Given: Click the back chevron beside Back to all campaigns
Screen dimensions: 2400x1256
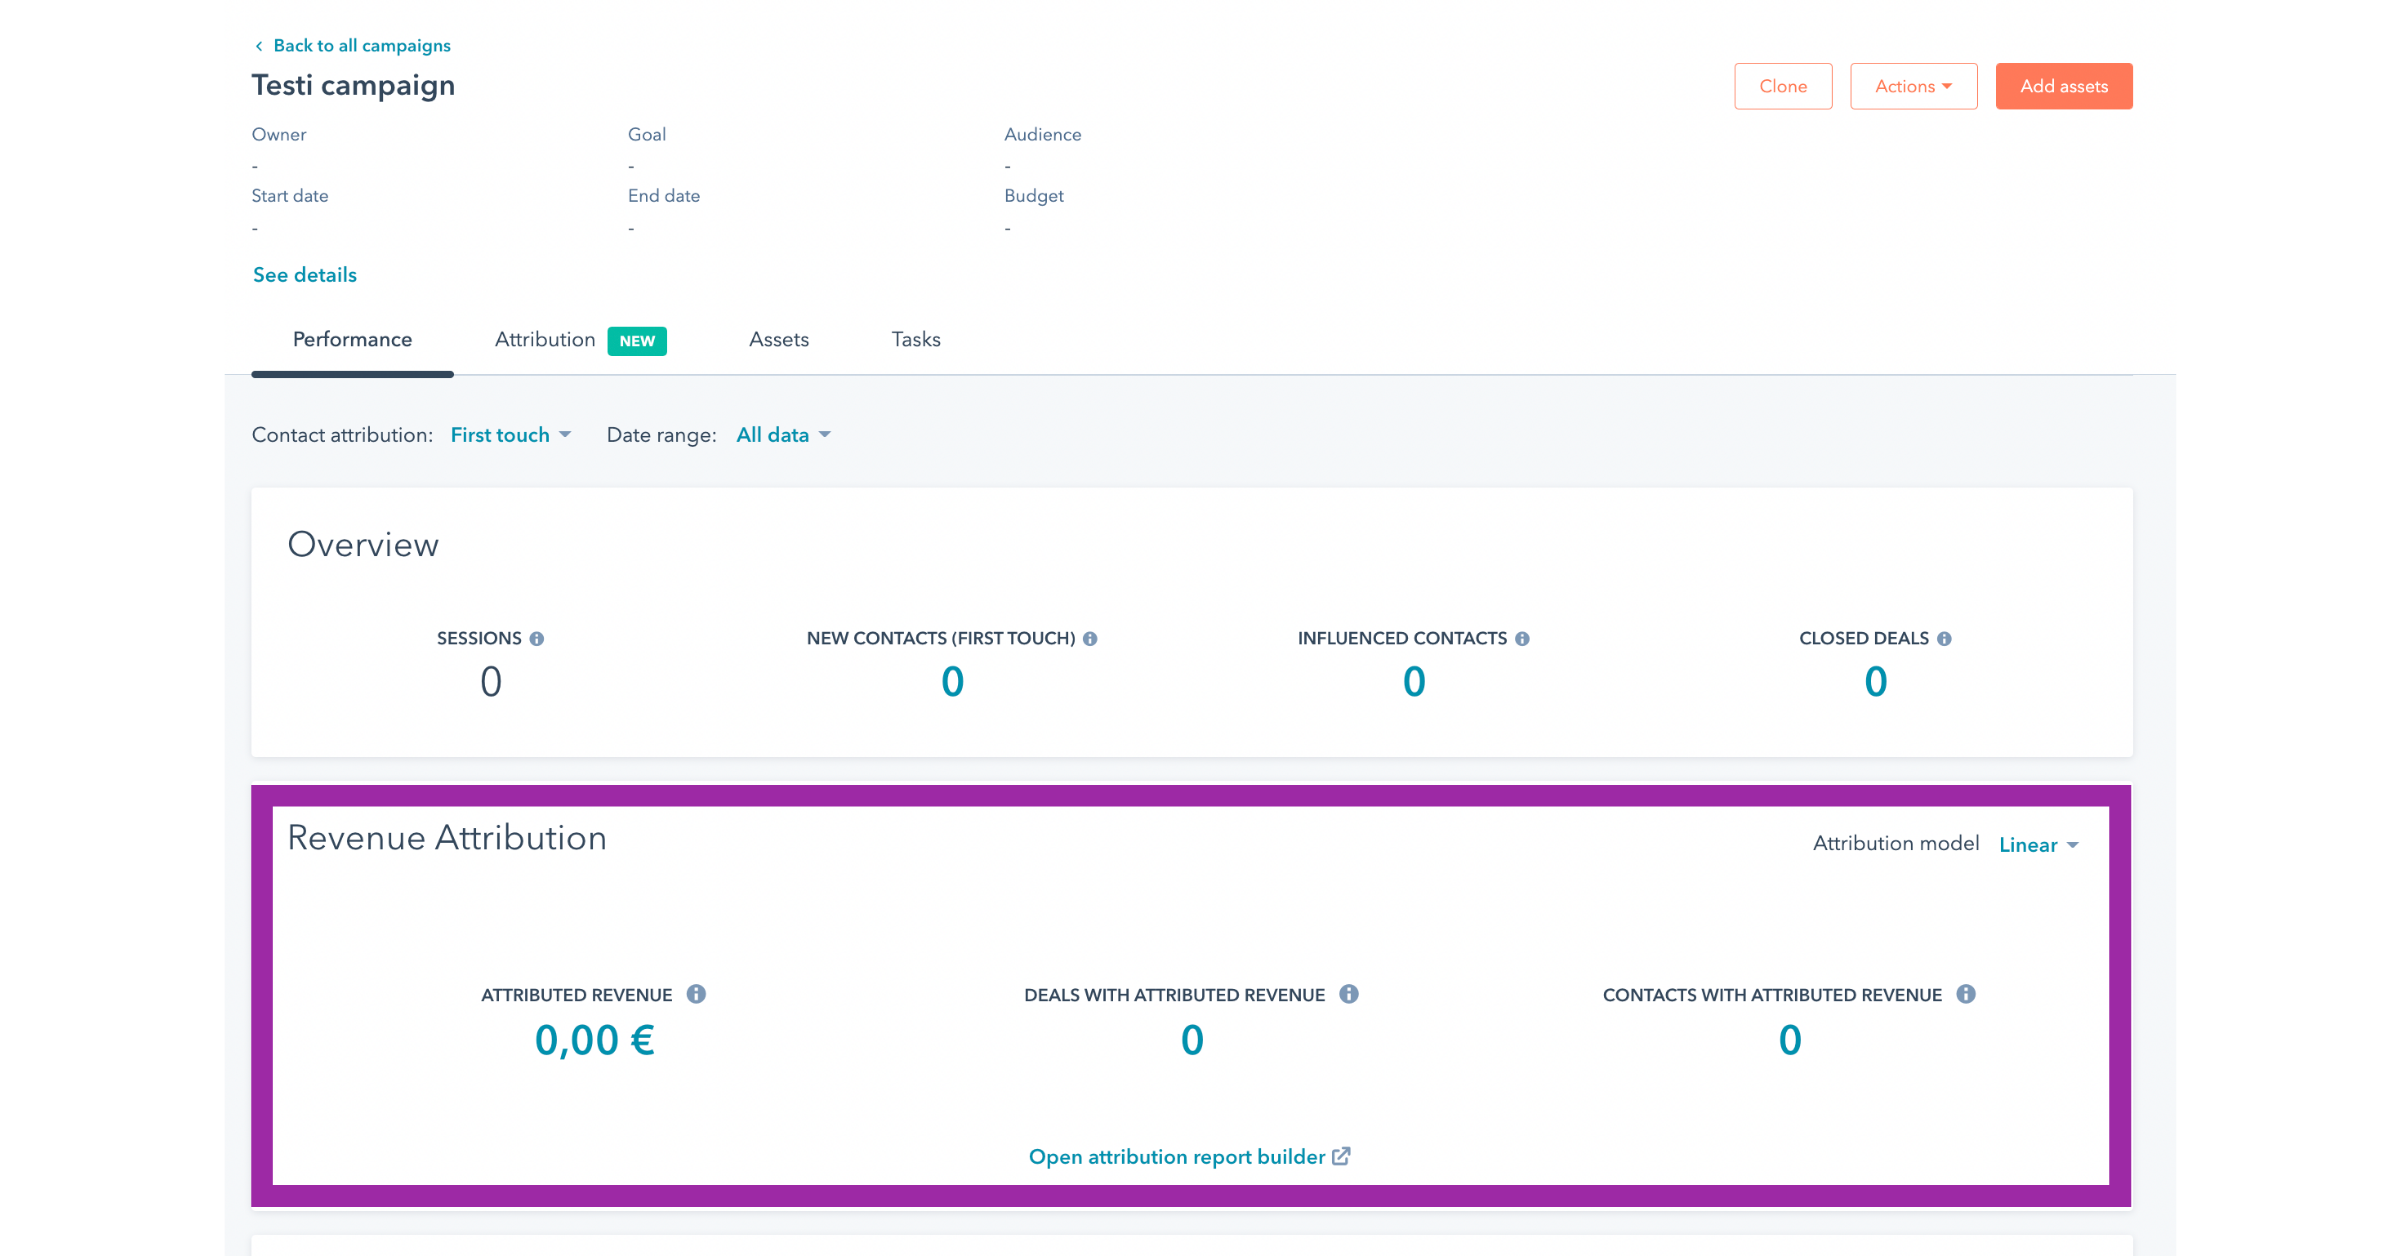Looking at the screenshot, I should click(259, 46).
